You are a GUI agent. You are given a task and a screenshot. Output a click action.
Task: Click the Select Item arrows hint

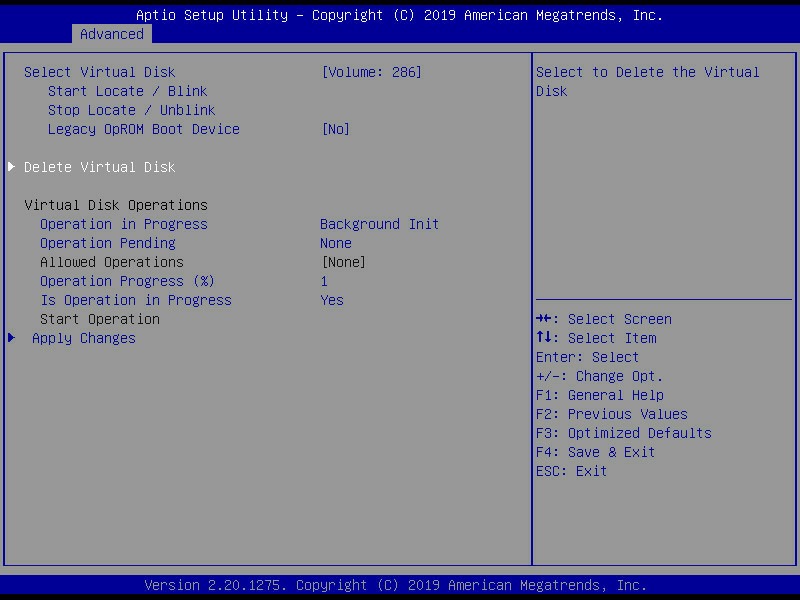pos(596,338)
